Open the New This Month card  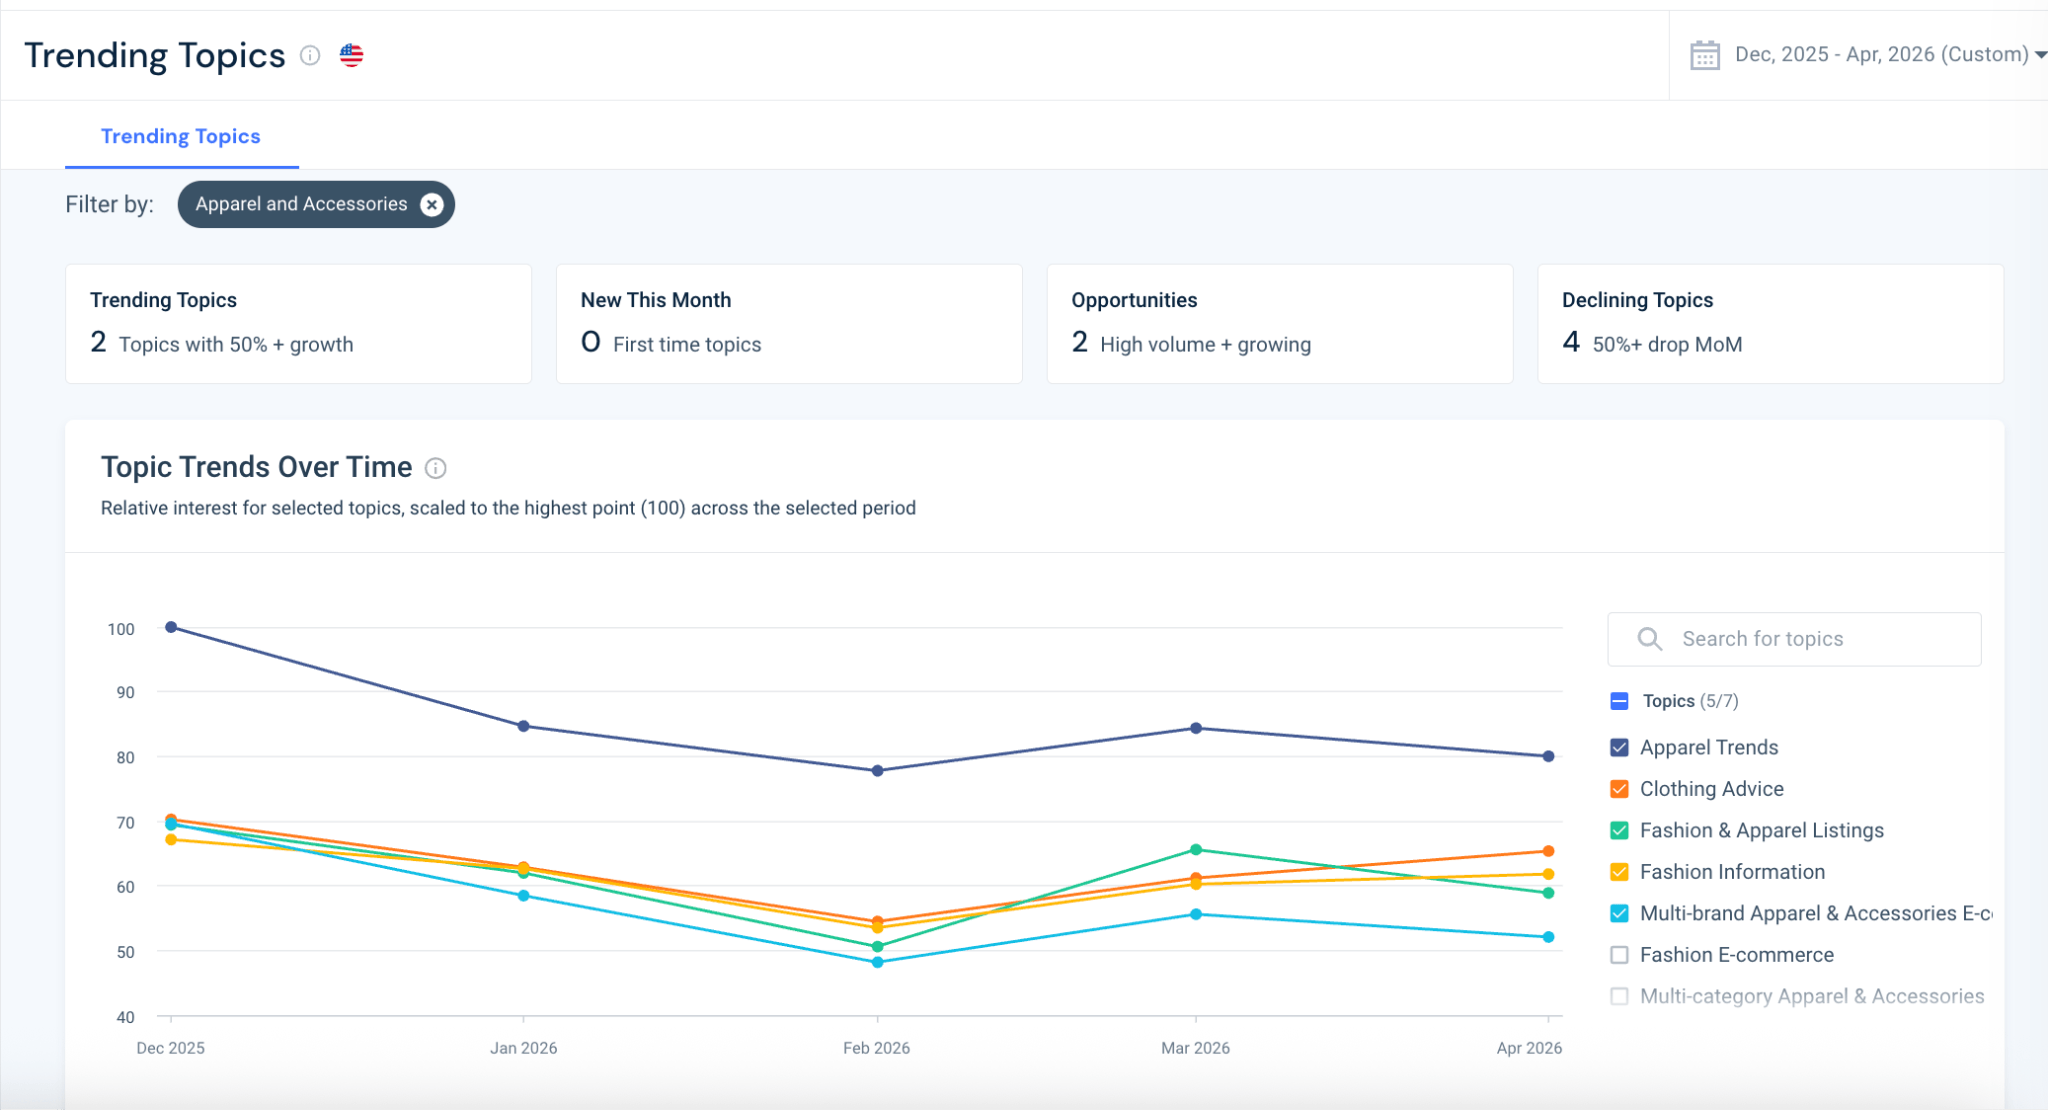[789, 323]
